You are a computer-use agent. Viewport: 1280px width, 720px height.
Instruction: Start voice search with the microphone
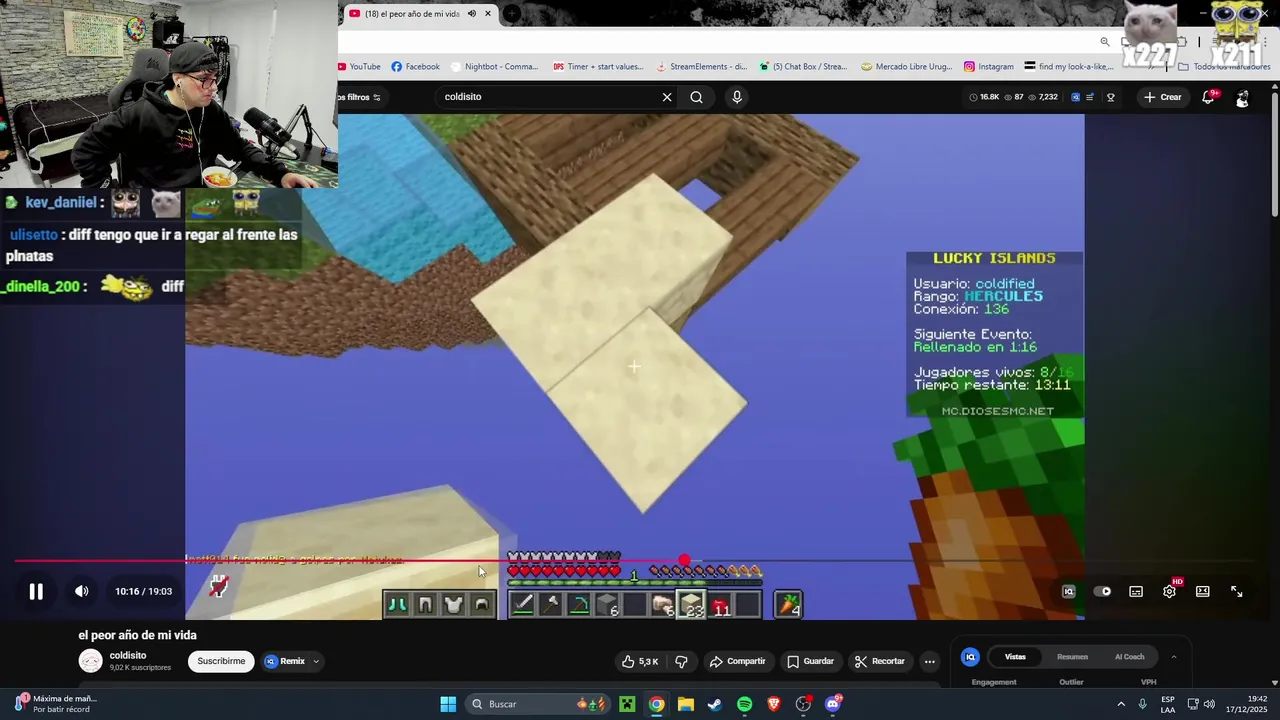click(737, 97)
